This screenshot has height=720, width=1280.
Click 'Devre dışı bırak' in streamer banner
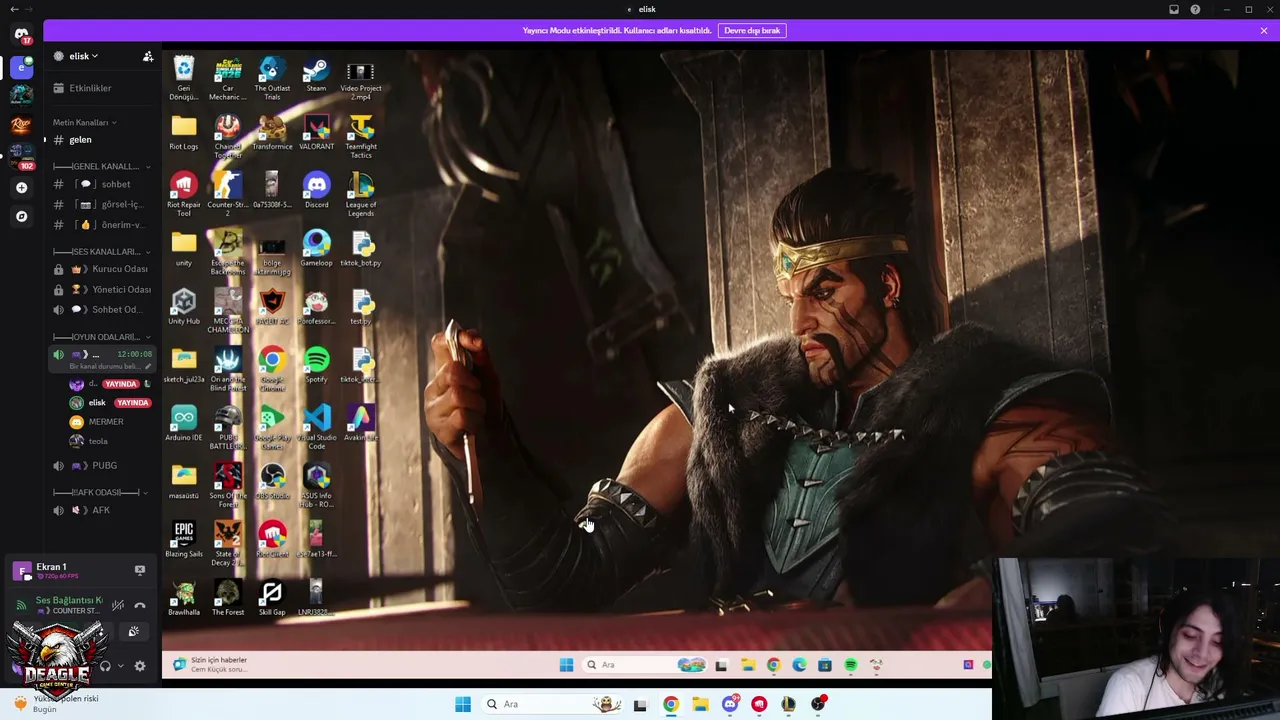coord(752,30)
